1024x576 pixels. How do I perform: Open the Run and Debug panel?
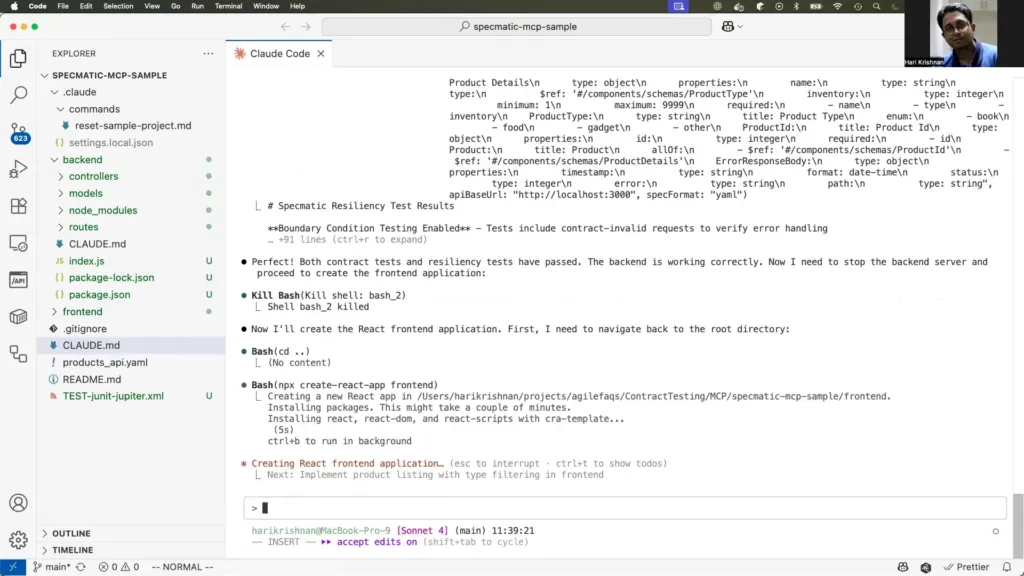(18, 168)
